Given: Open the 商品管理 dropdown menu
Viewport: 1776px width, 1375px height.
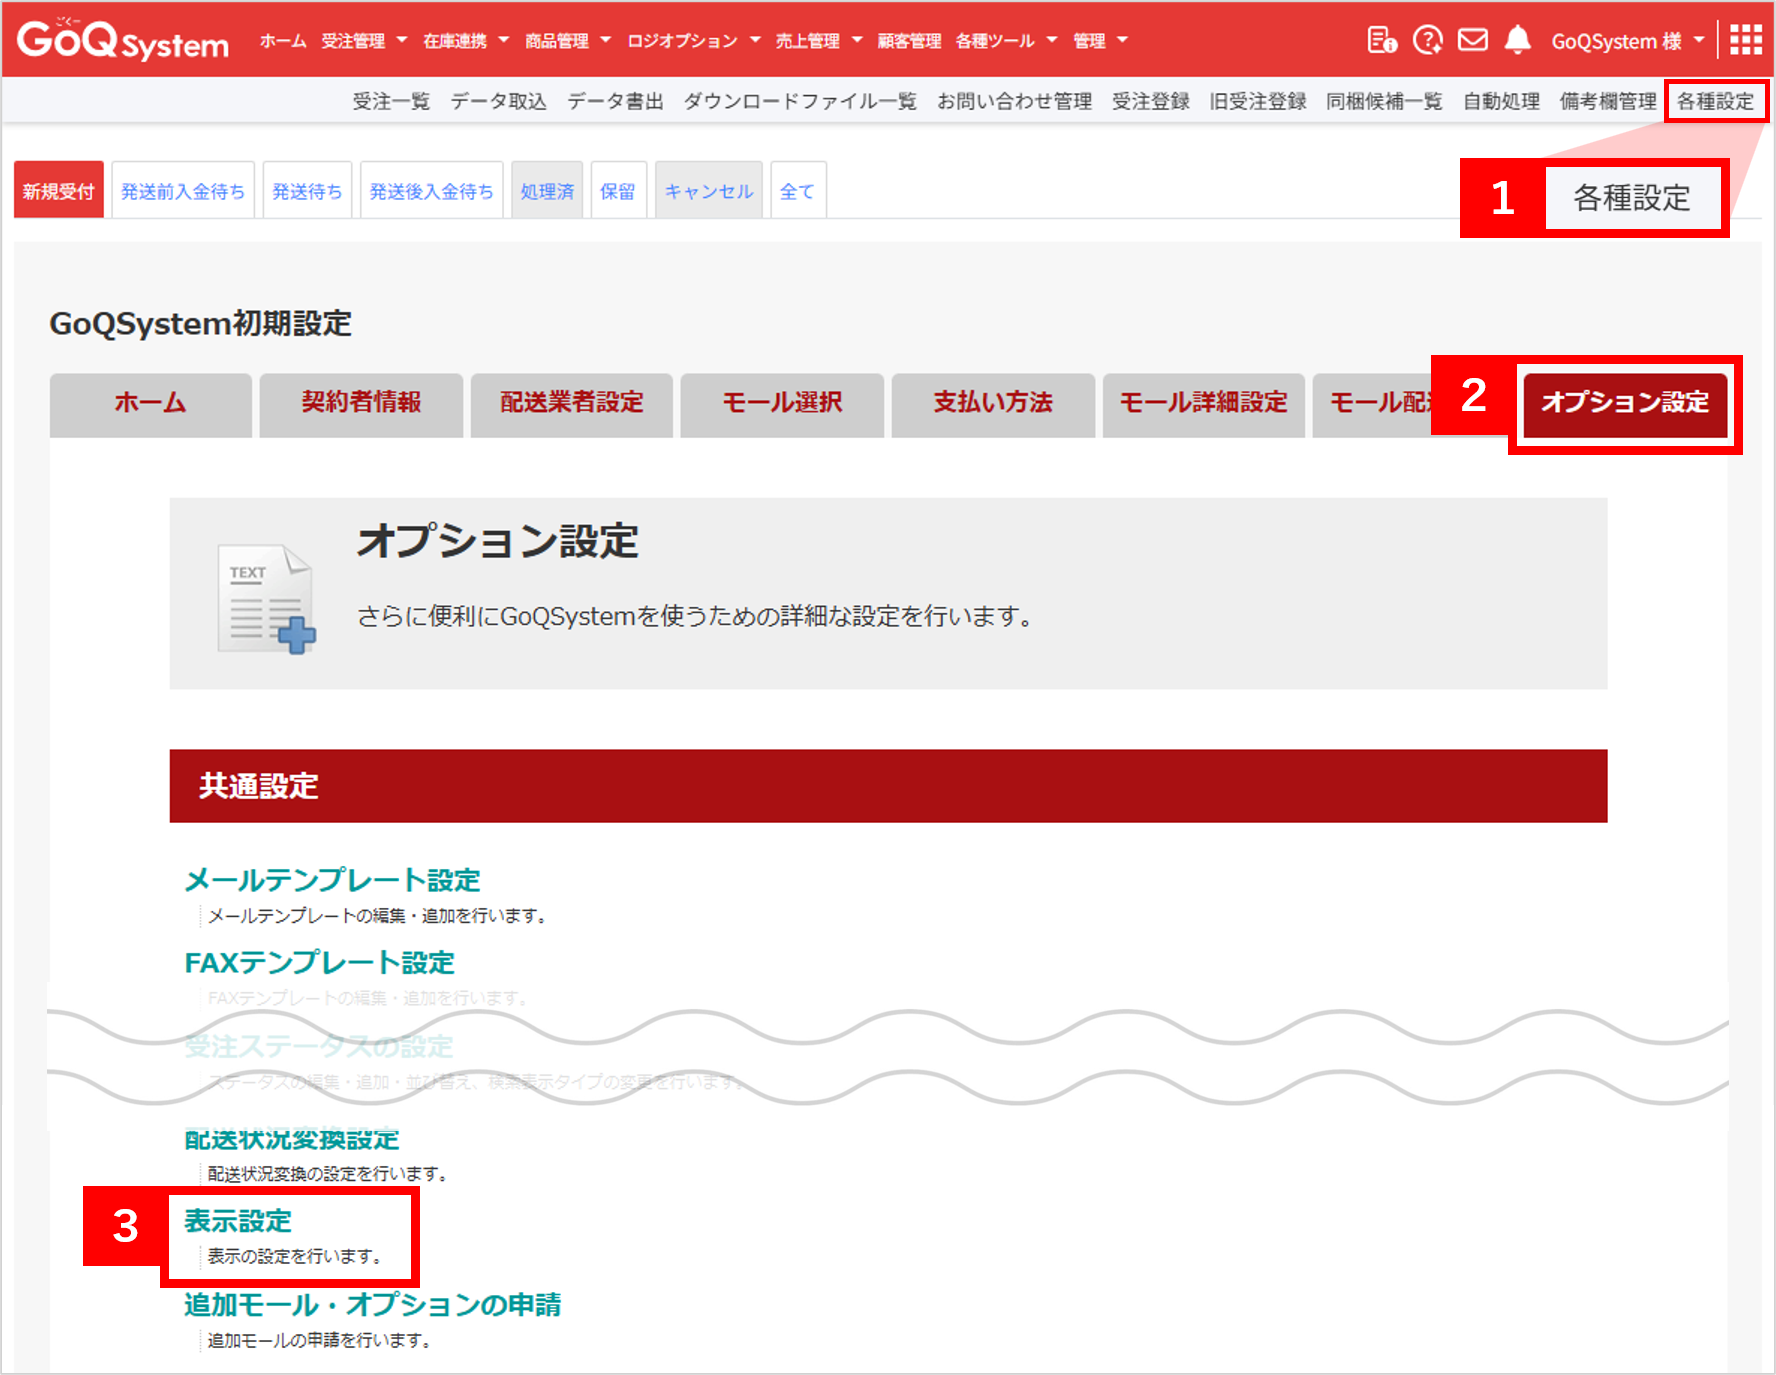Looking at the screenshot, I should pyautogui.click(x=567, y=41).
